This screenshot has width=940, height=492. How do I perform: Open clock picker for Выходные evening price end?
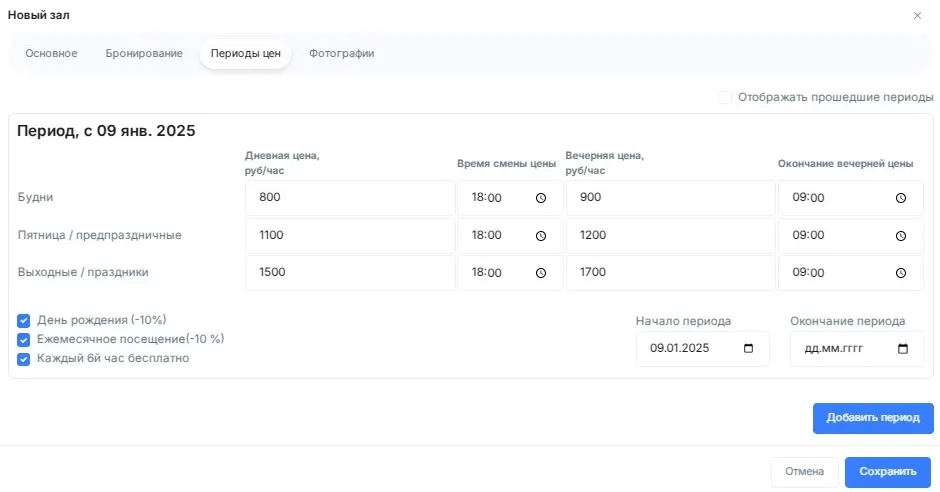[x=900, y=273]
